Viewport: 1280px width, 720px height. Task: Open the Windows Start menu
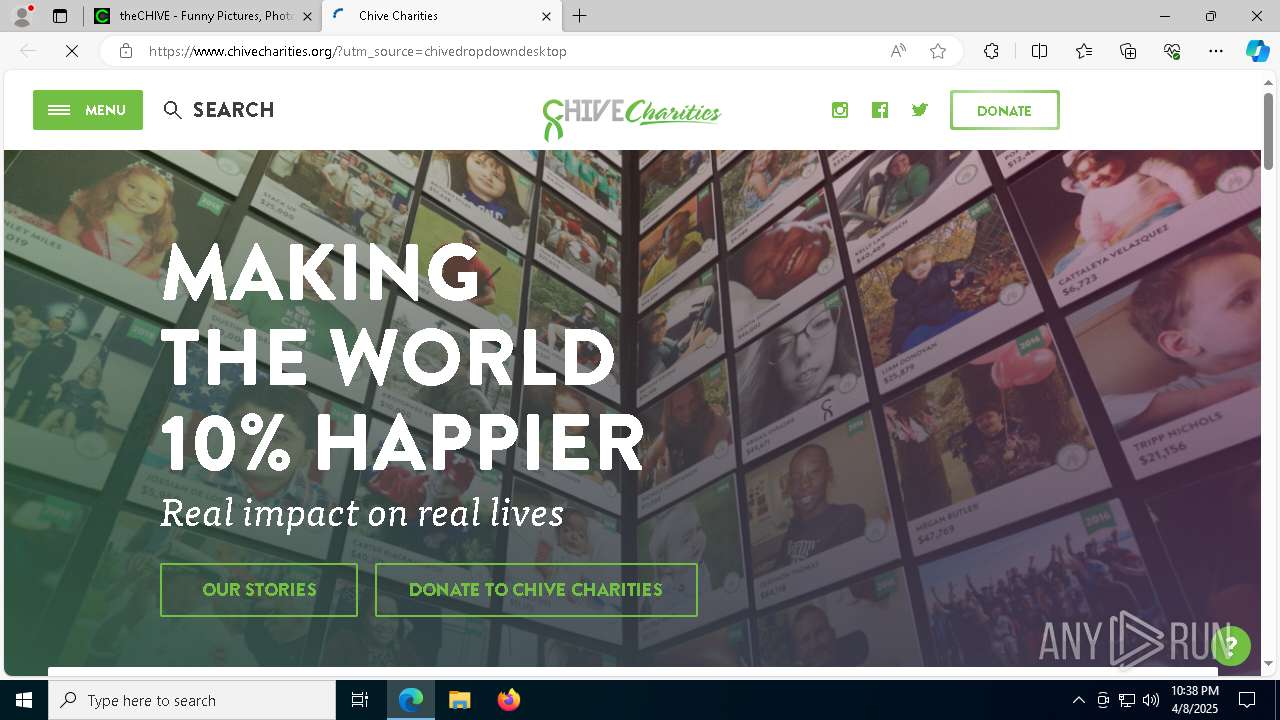(x=24, y=700)
